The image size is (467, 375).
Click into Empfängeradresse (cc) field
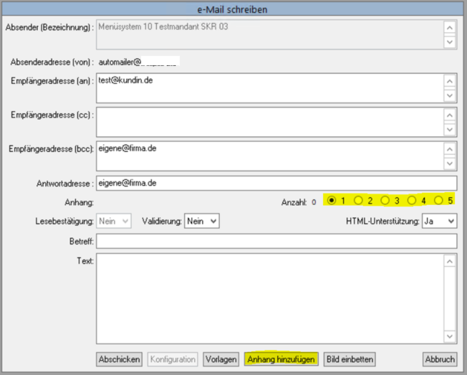270,122
